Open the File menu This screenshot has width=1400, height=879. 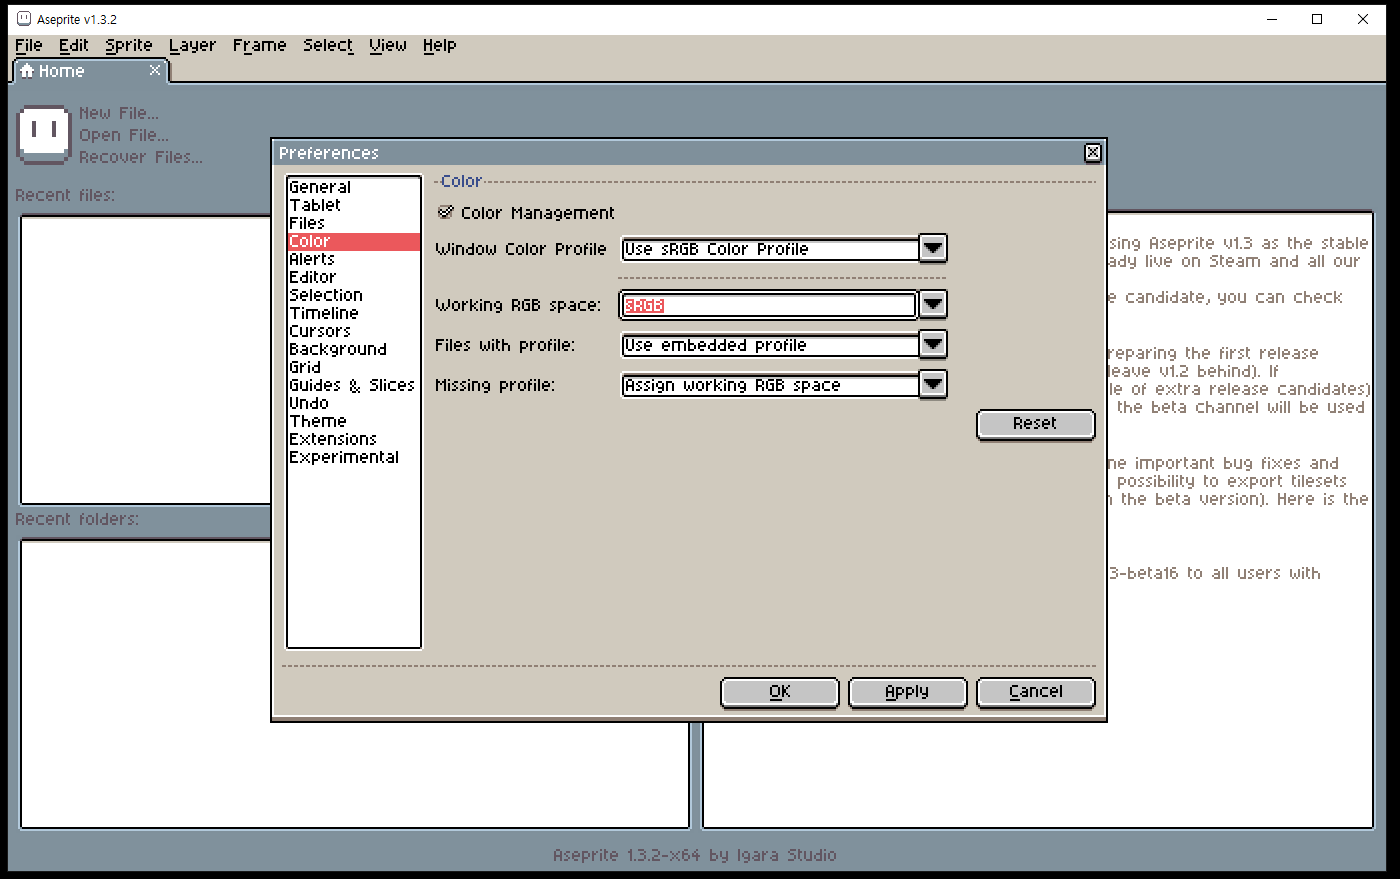pyautogui.click(x=29, y=45)
